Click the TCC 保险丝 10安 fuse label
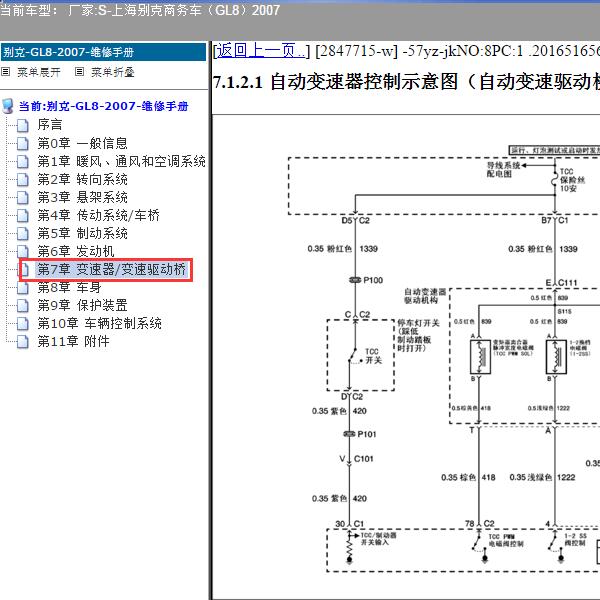The image size is (600, 600). click(572, 180)
